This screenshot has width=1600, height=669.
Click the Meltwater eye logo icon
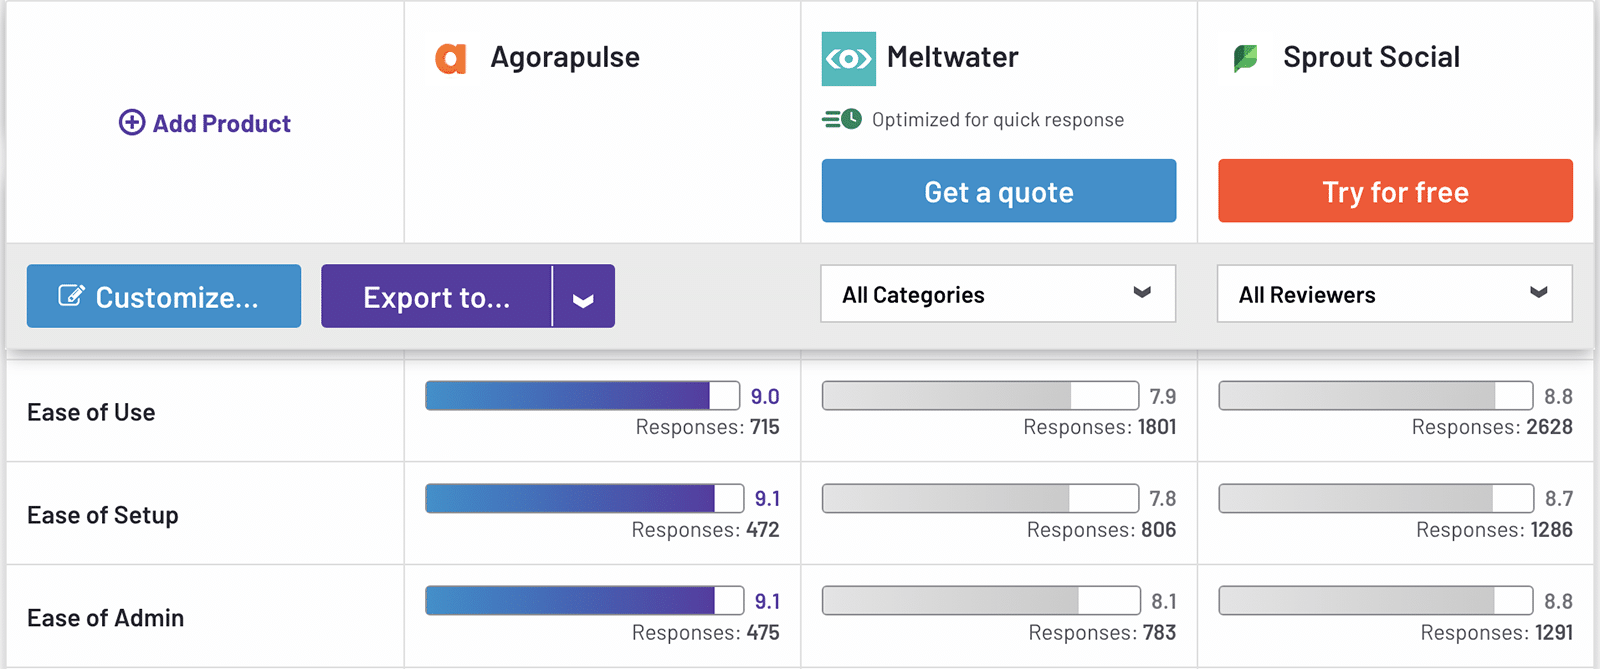(x=848, y=59)
